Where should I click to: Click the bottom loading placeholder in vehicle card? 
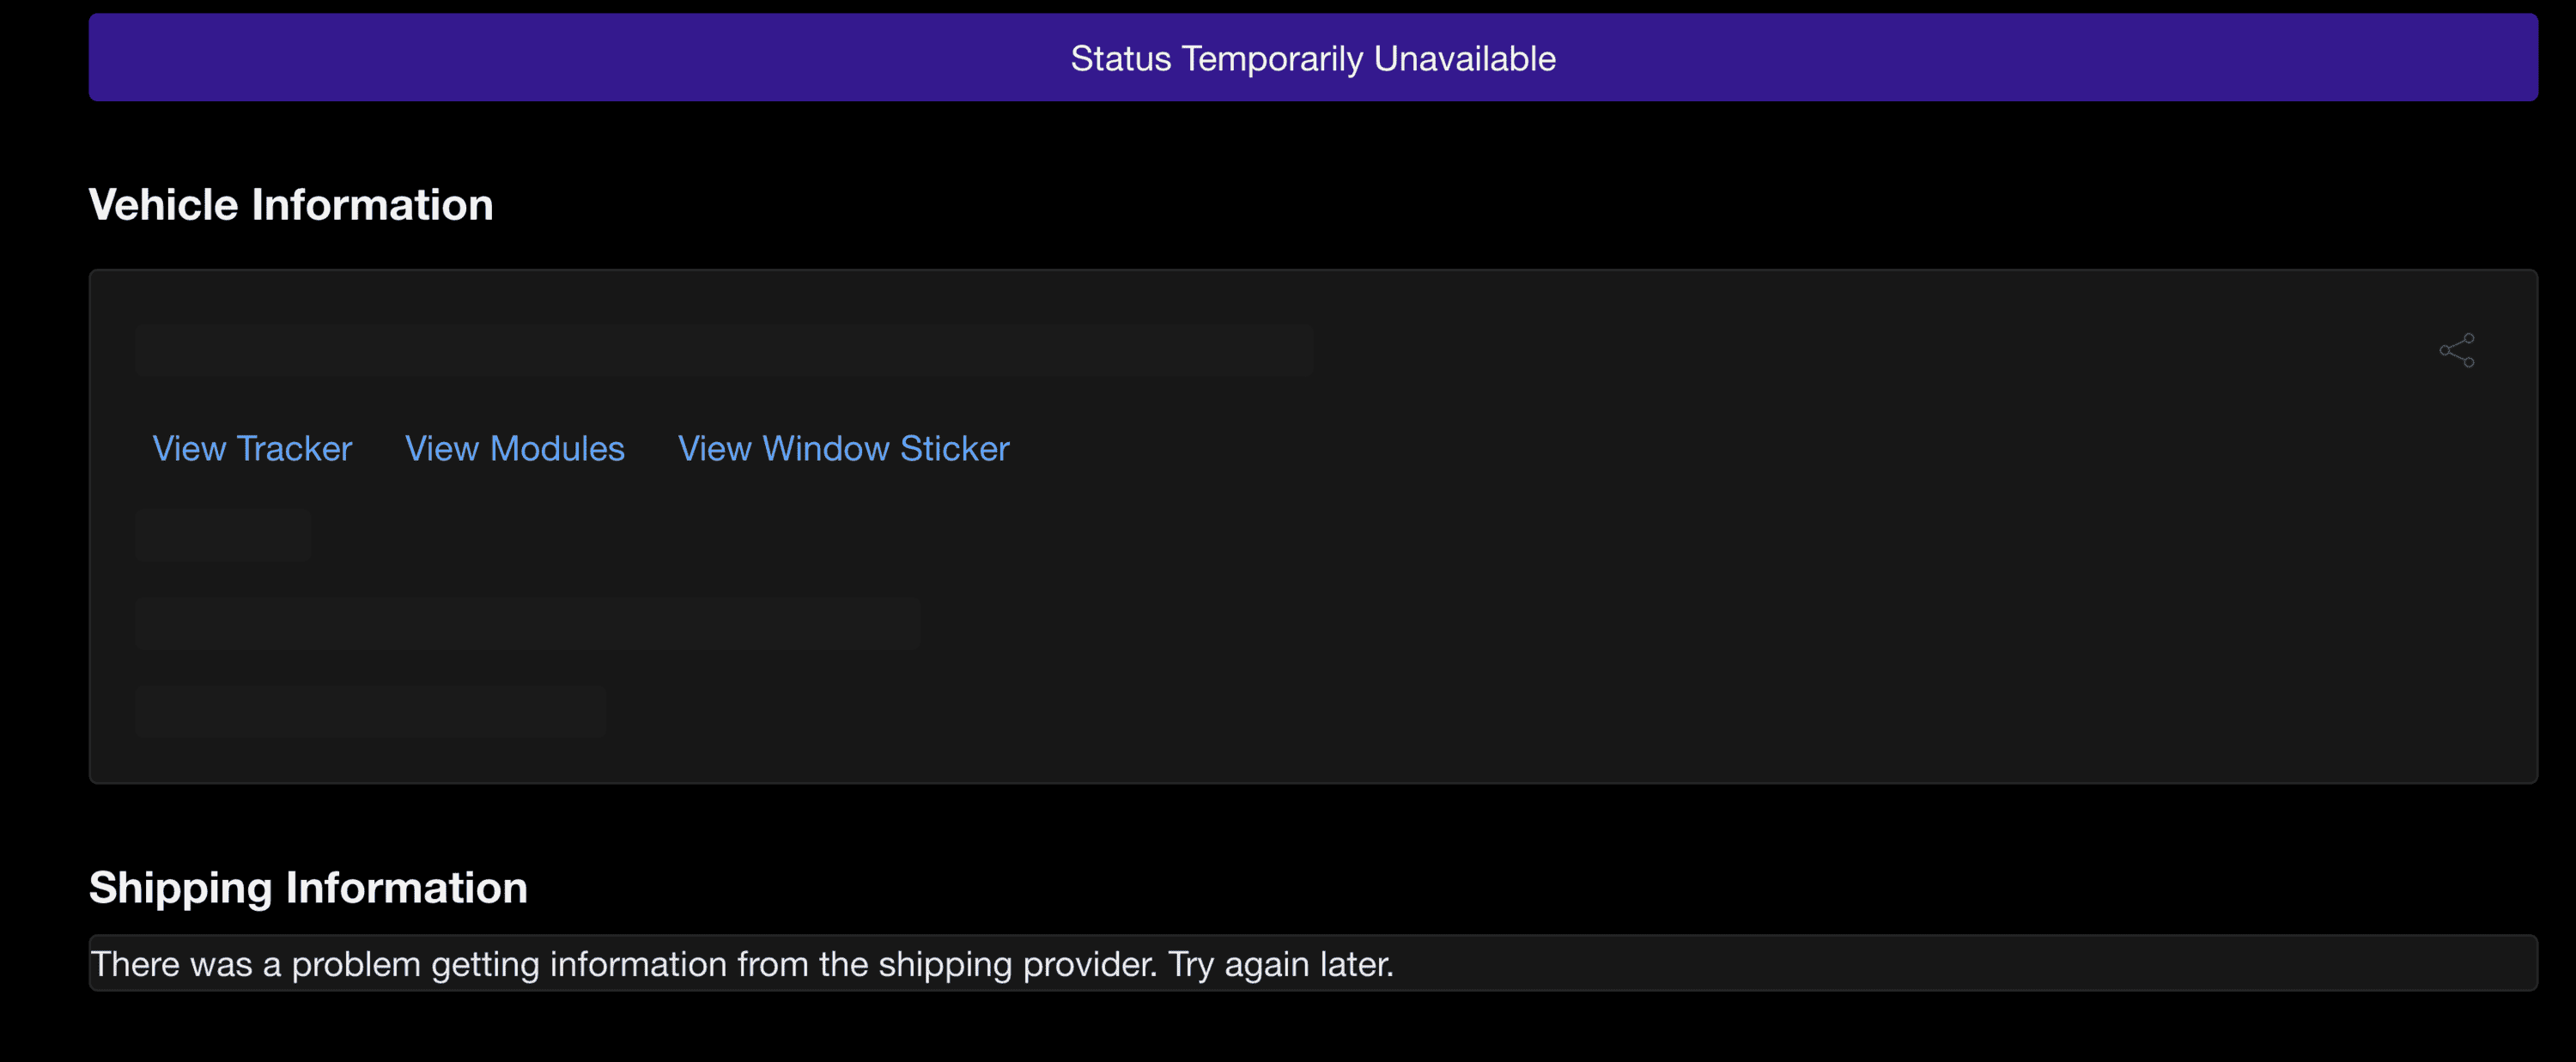(370, 712)
